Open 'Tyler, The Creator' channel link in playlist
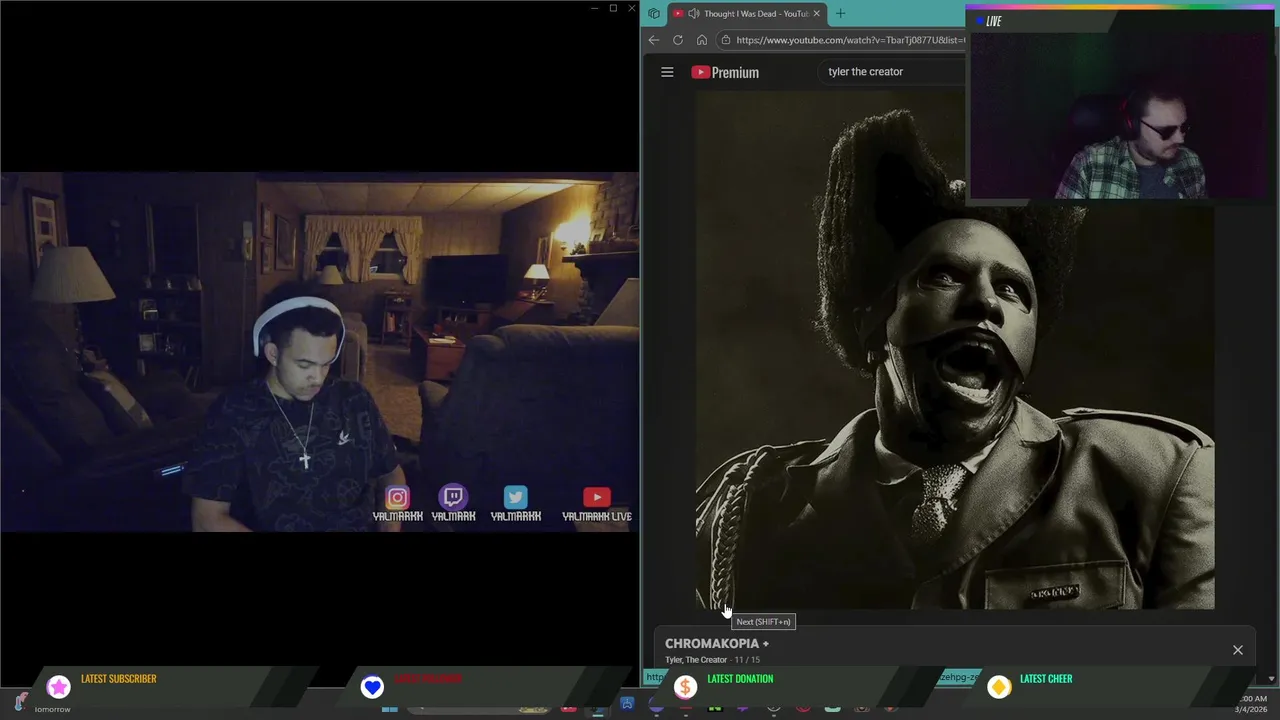Viewport: 1280px width, 720px height. coord(696,660)
